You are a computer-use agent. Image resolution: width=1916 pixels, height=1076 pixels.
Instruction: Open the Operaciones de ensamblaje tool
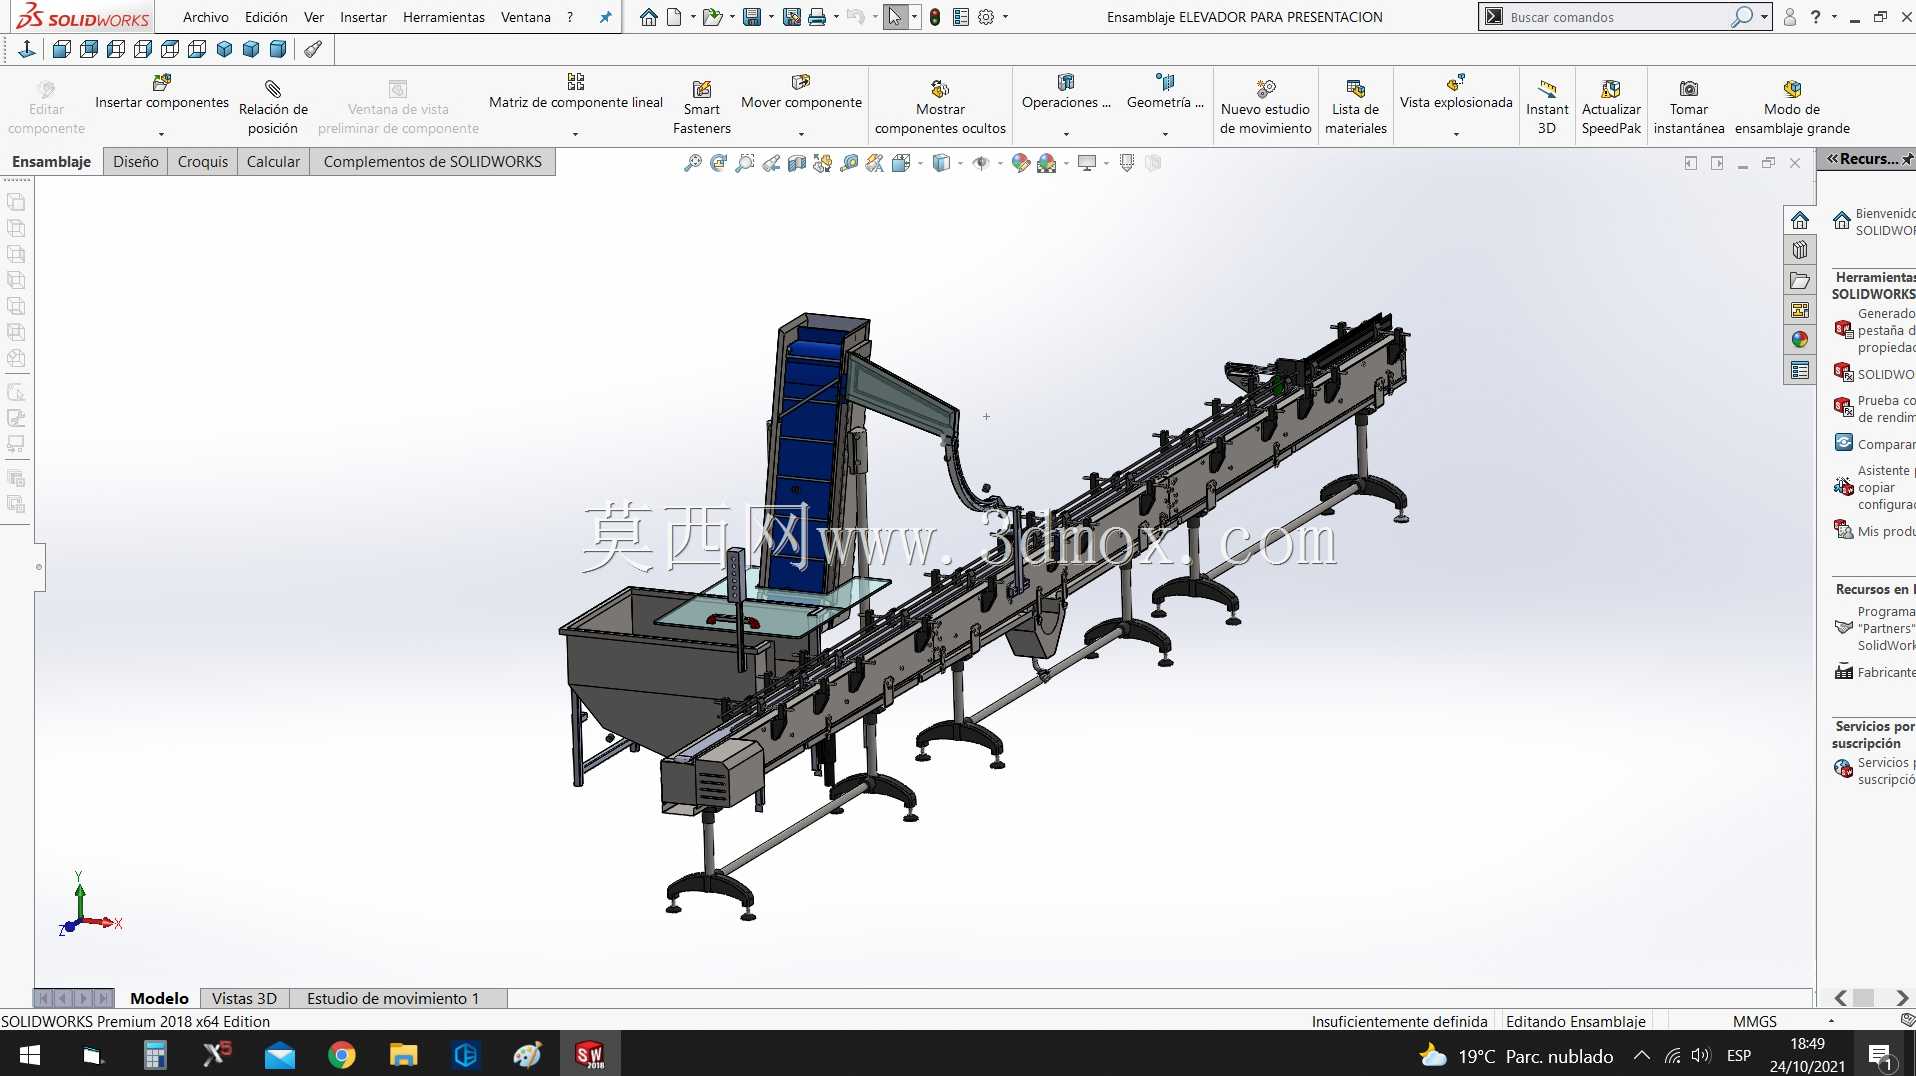pyautogui.click(x=1066, y=91)
